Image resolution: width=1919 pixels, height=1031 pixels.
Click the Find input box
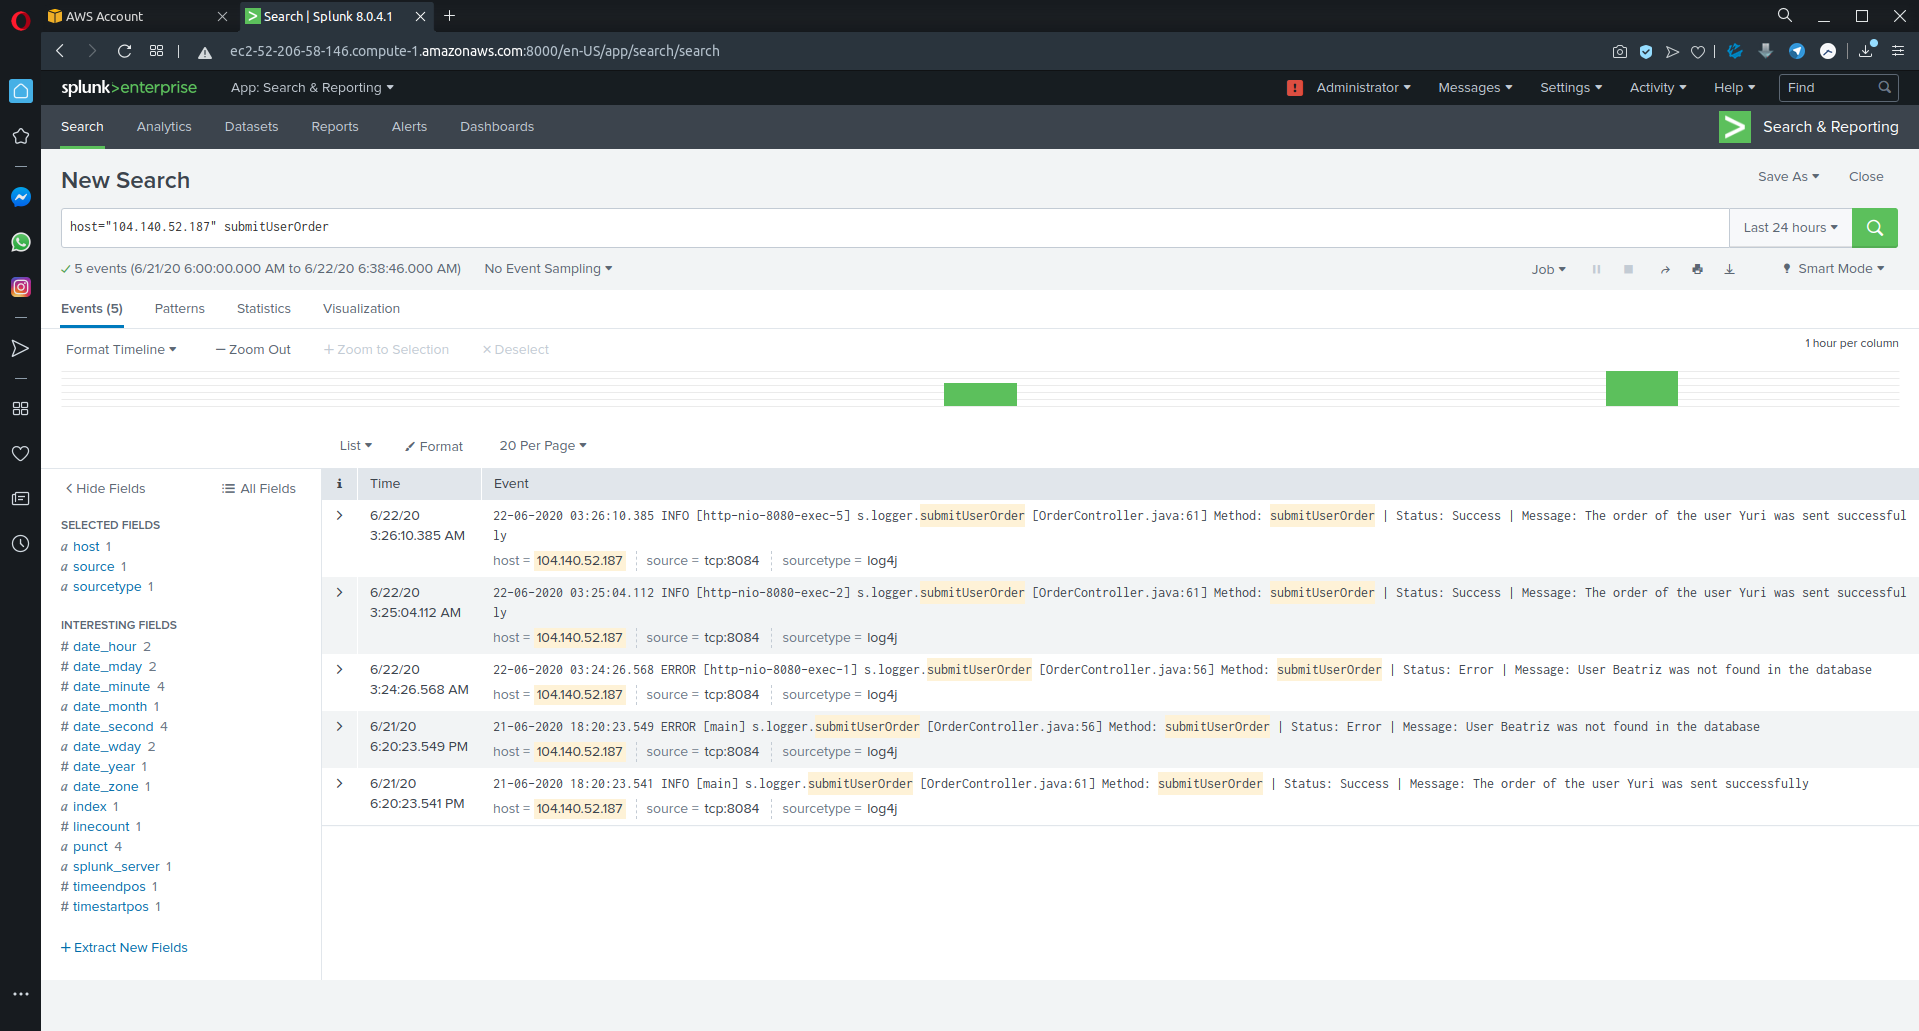(1838, 88)
